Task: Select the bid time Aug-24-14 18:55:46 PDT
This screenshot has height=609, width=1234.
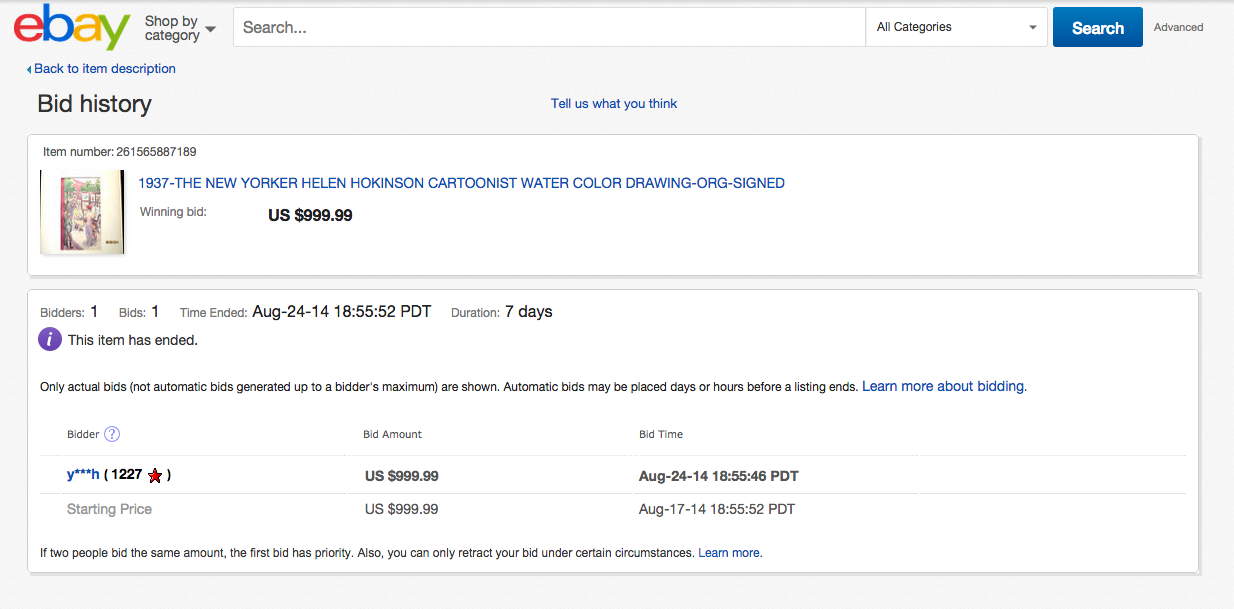Action: [719, 476]
